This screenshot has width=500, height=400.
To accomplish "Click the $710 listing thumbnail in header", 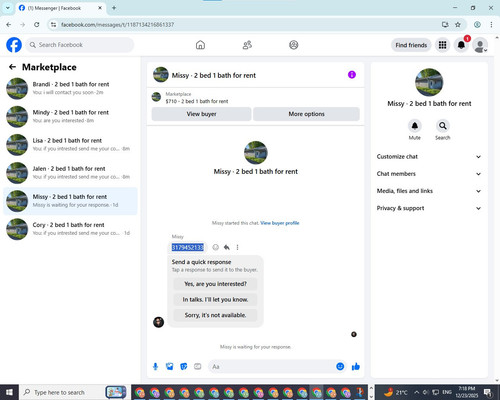I will tap(156, 97).
